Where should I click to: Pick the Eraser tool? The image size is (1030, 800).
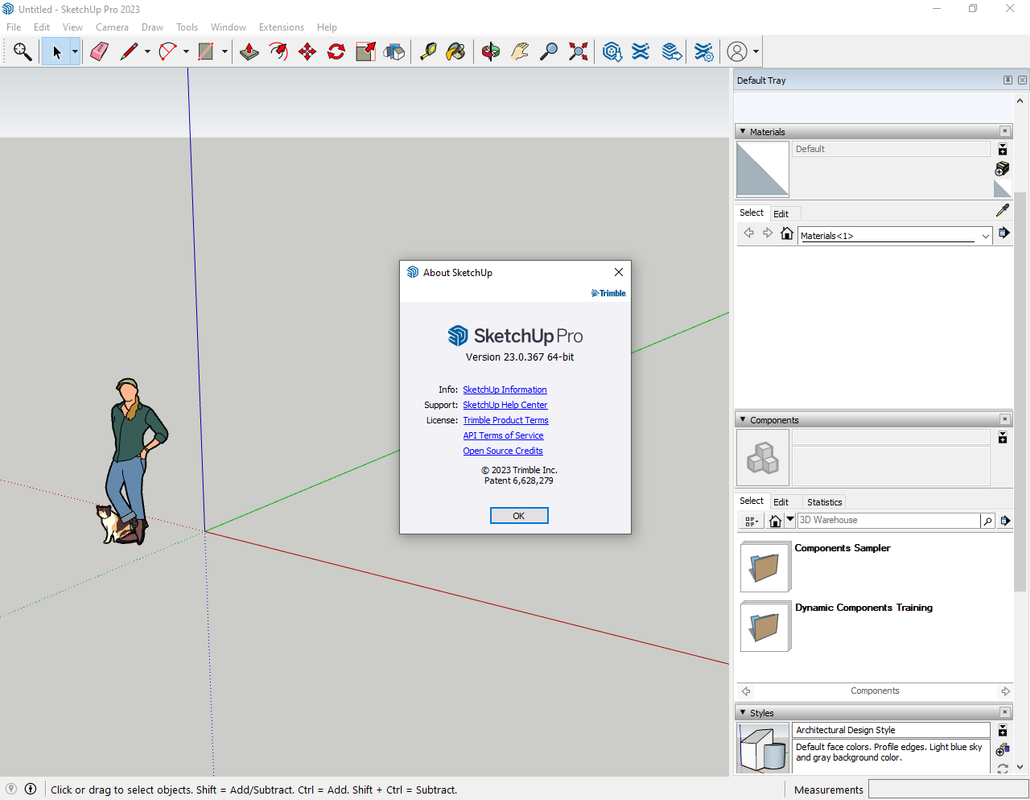click(x=99, y=52)
